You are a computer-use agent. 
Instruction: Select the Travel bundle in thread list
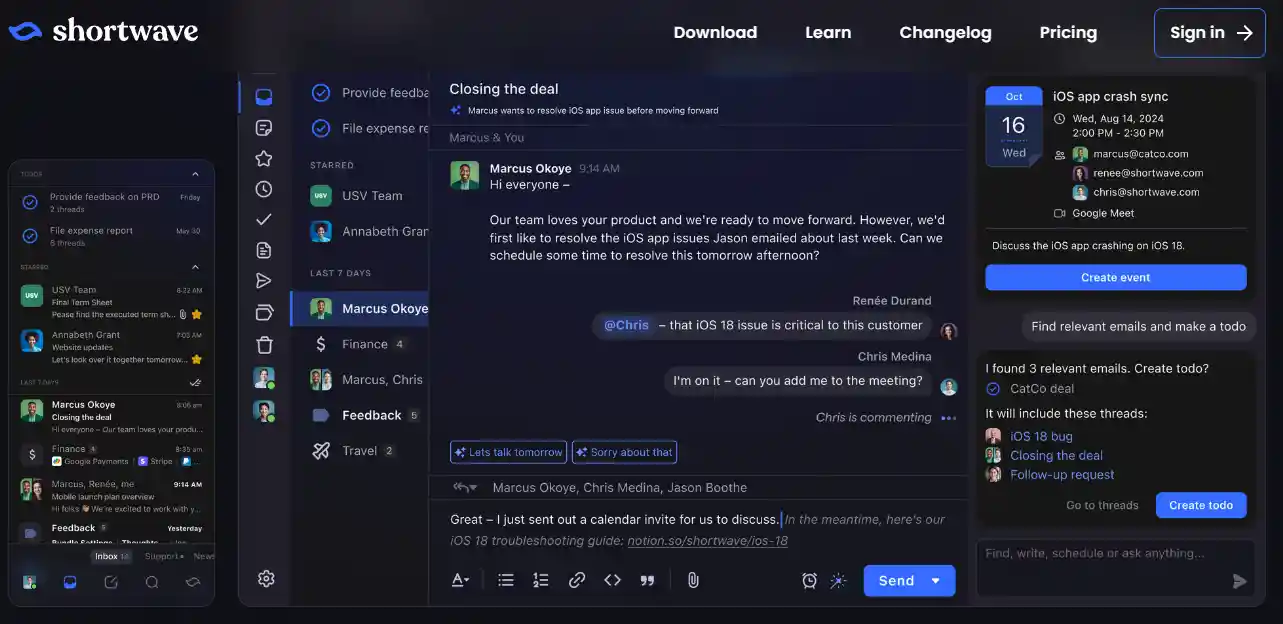(359, 451)
